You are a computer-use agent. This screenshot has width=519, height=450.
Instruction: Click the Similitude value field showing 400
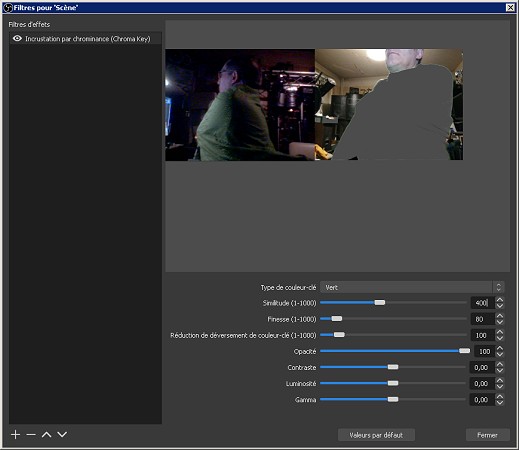[x=483, y=303]
